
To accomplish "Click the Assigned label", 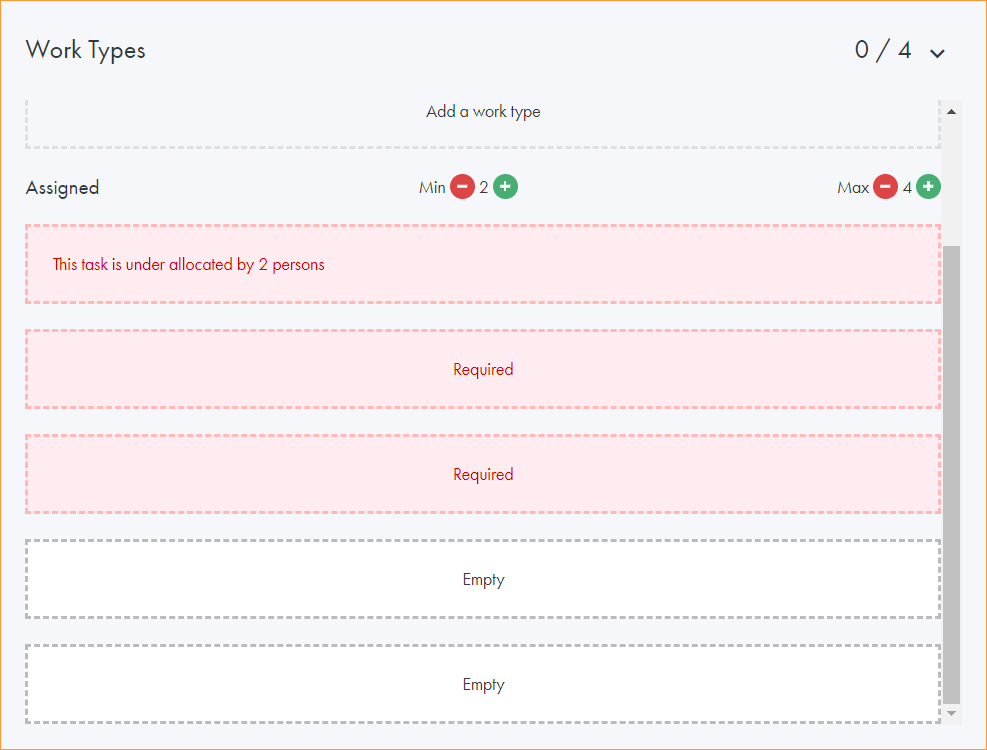I will 62,188.
